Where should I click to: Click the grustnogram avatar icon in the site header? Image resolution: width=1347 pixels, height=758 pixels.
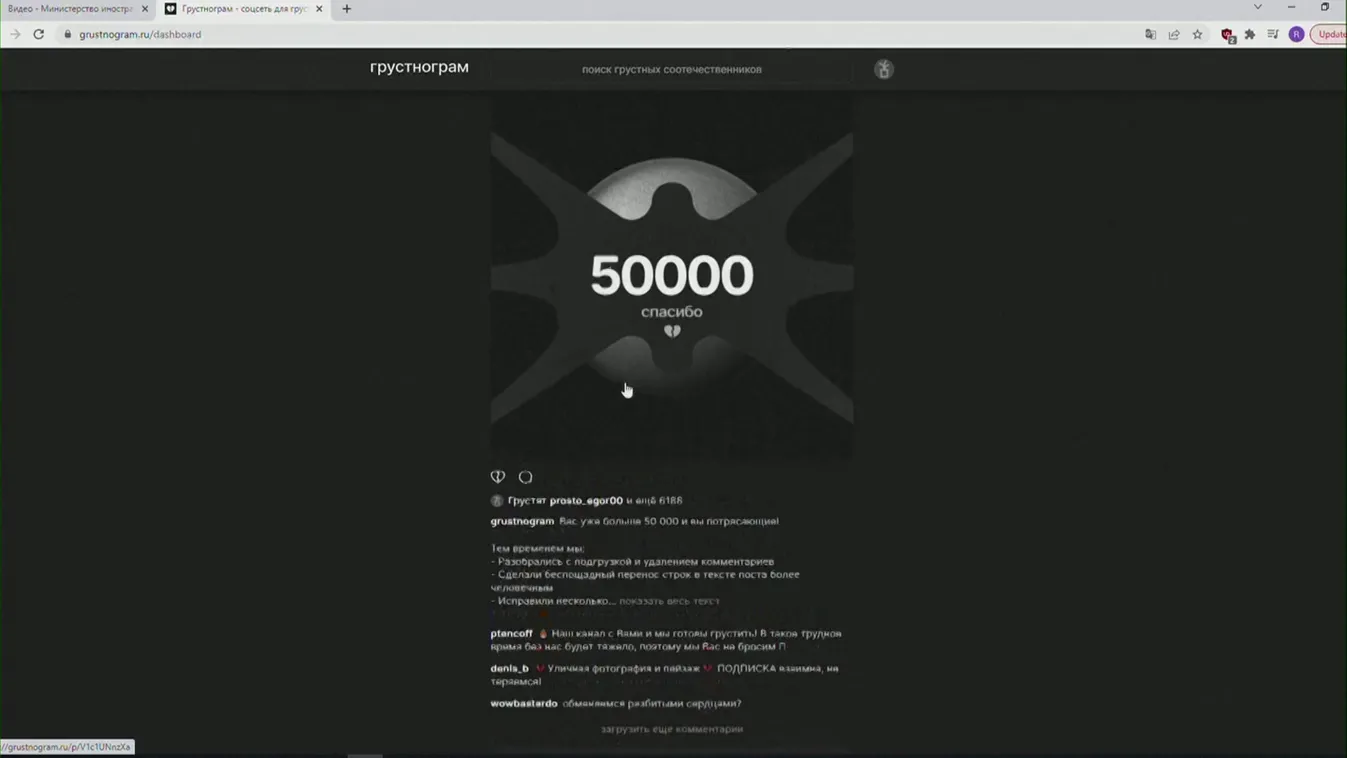(x=883, y=69)
